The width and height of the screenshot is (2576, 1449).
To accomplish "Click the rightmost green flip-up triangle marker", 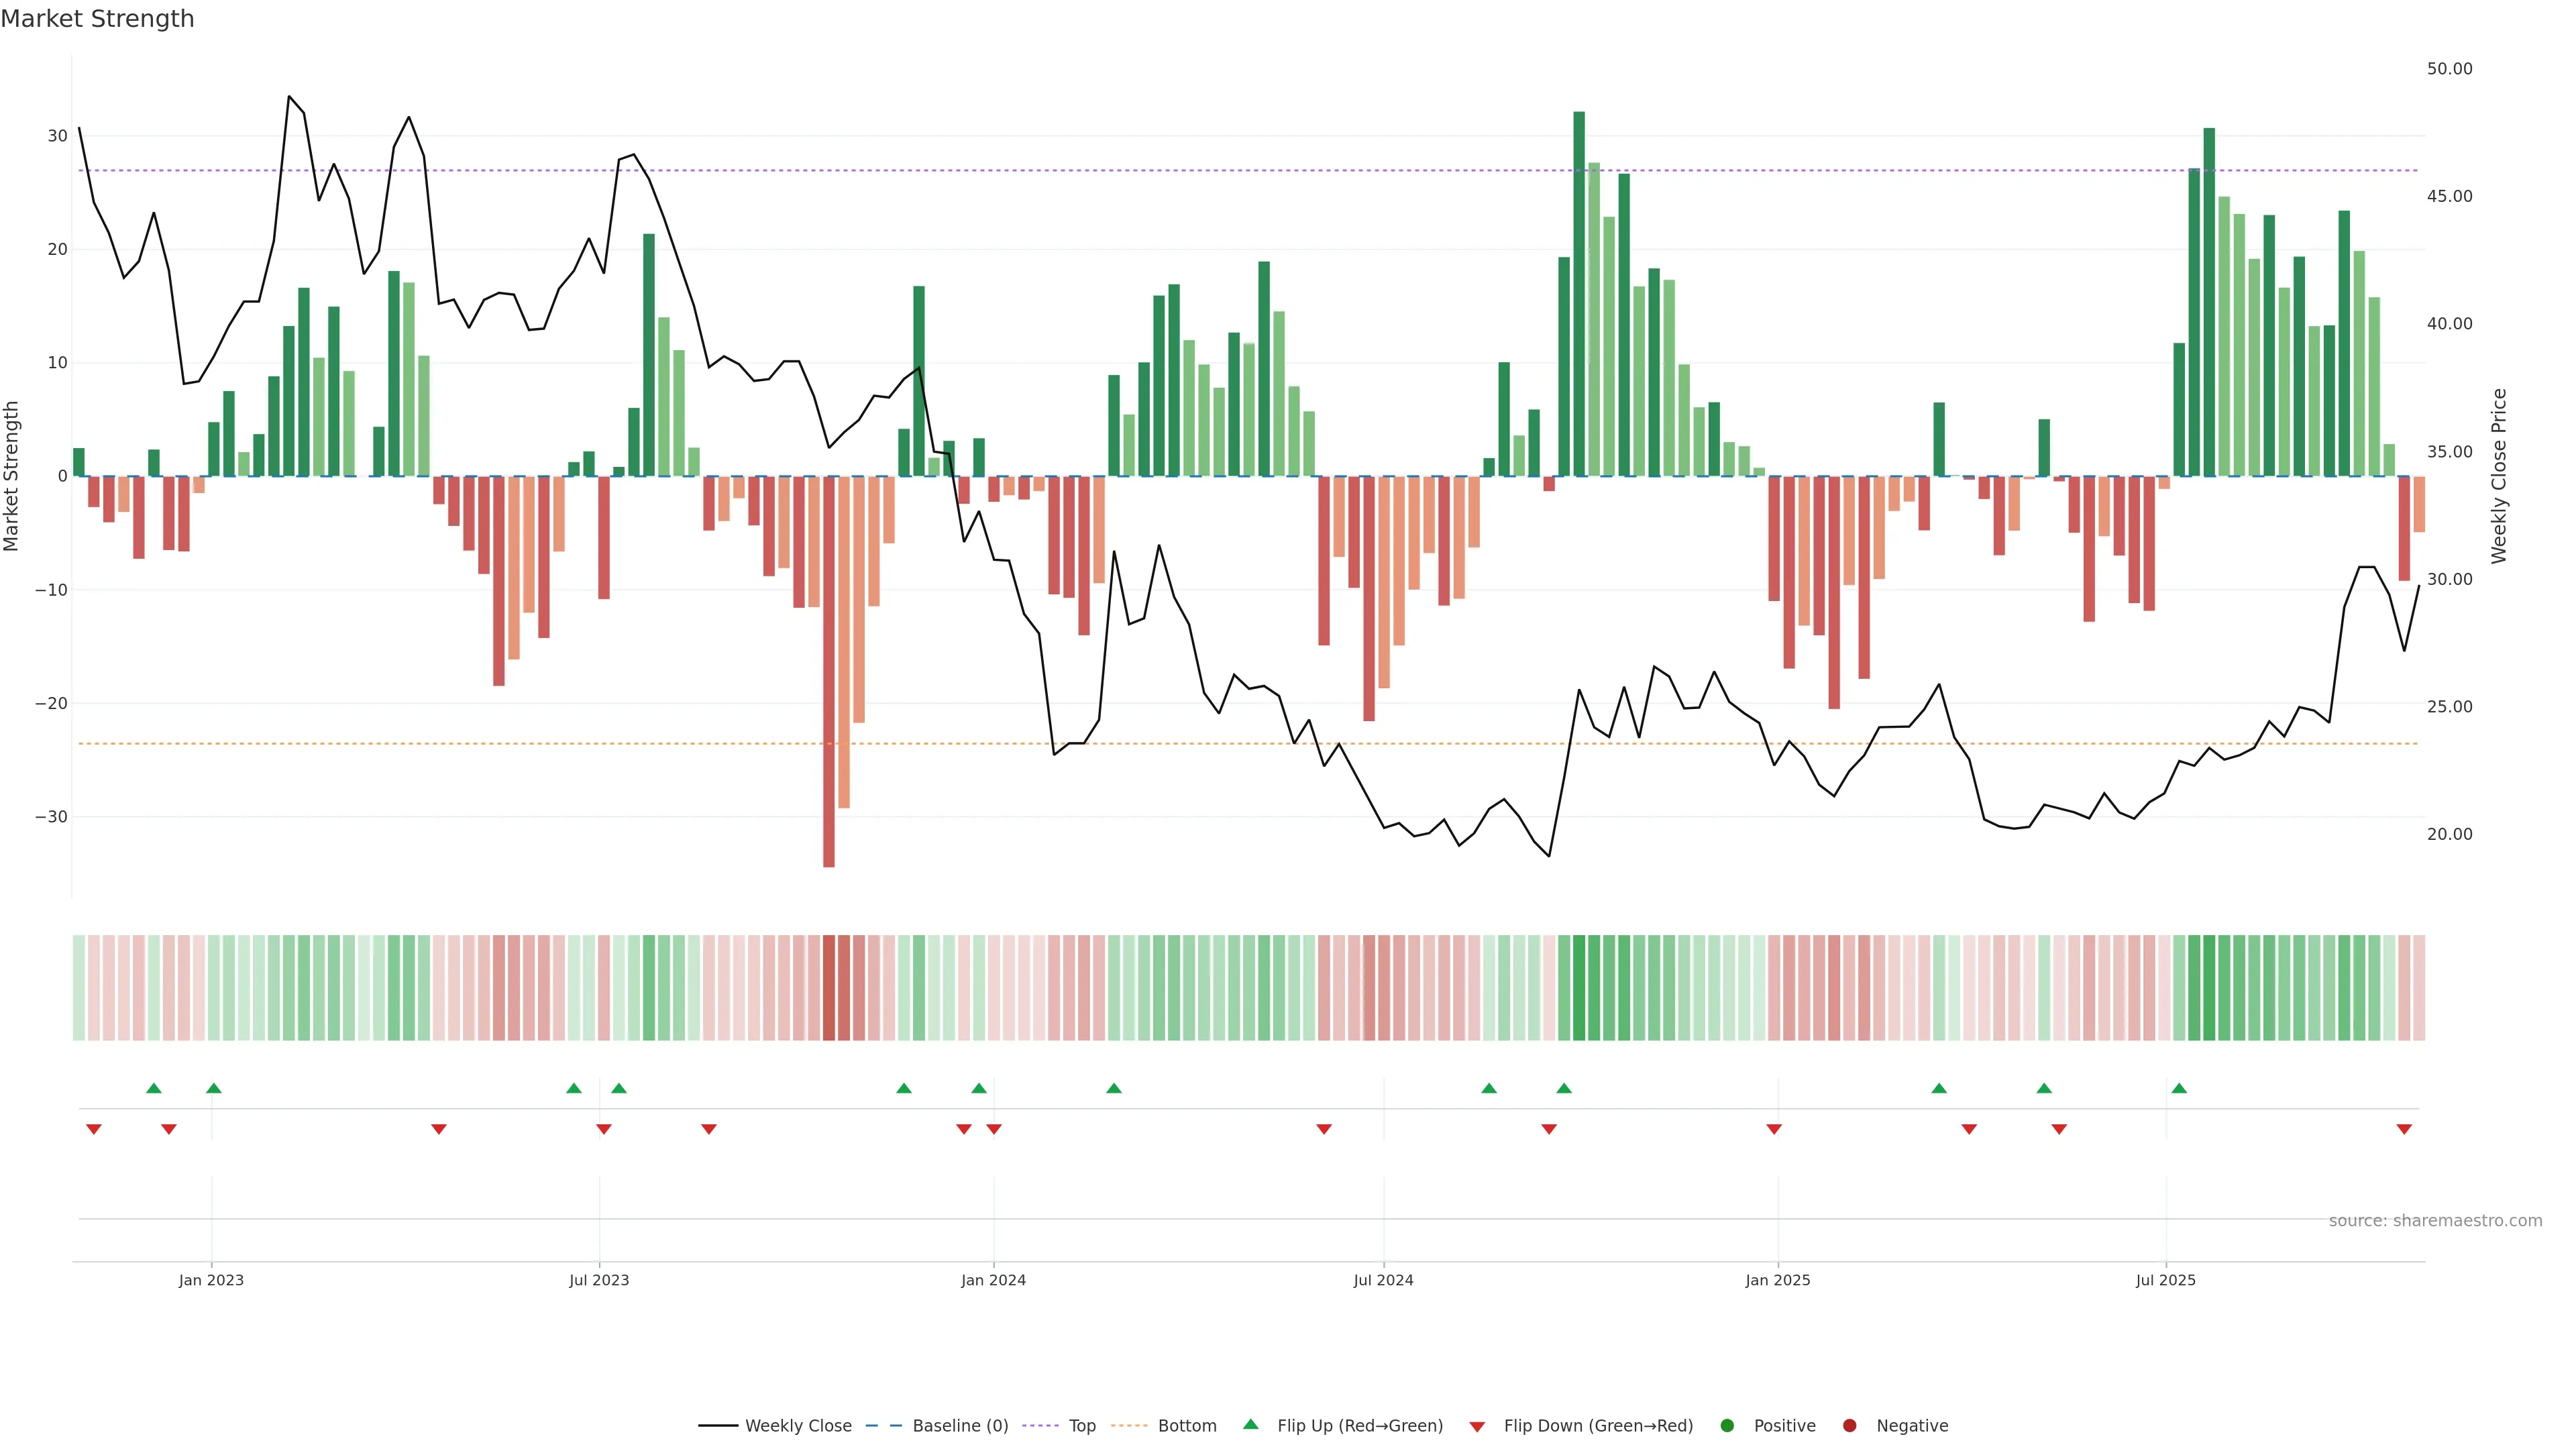I will click(2179, 1088).
